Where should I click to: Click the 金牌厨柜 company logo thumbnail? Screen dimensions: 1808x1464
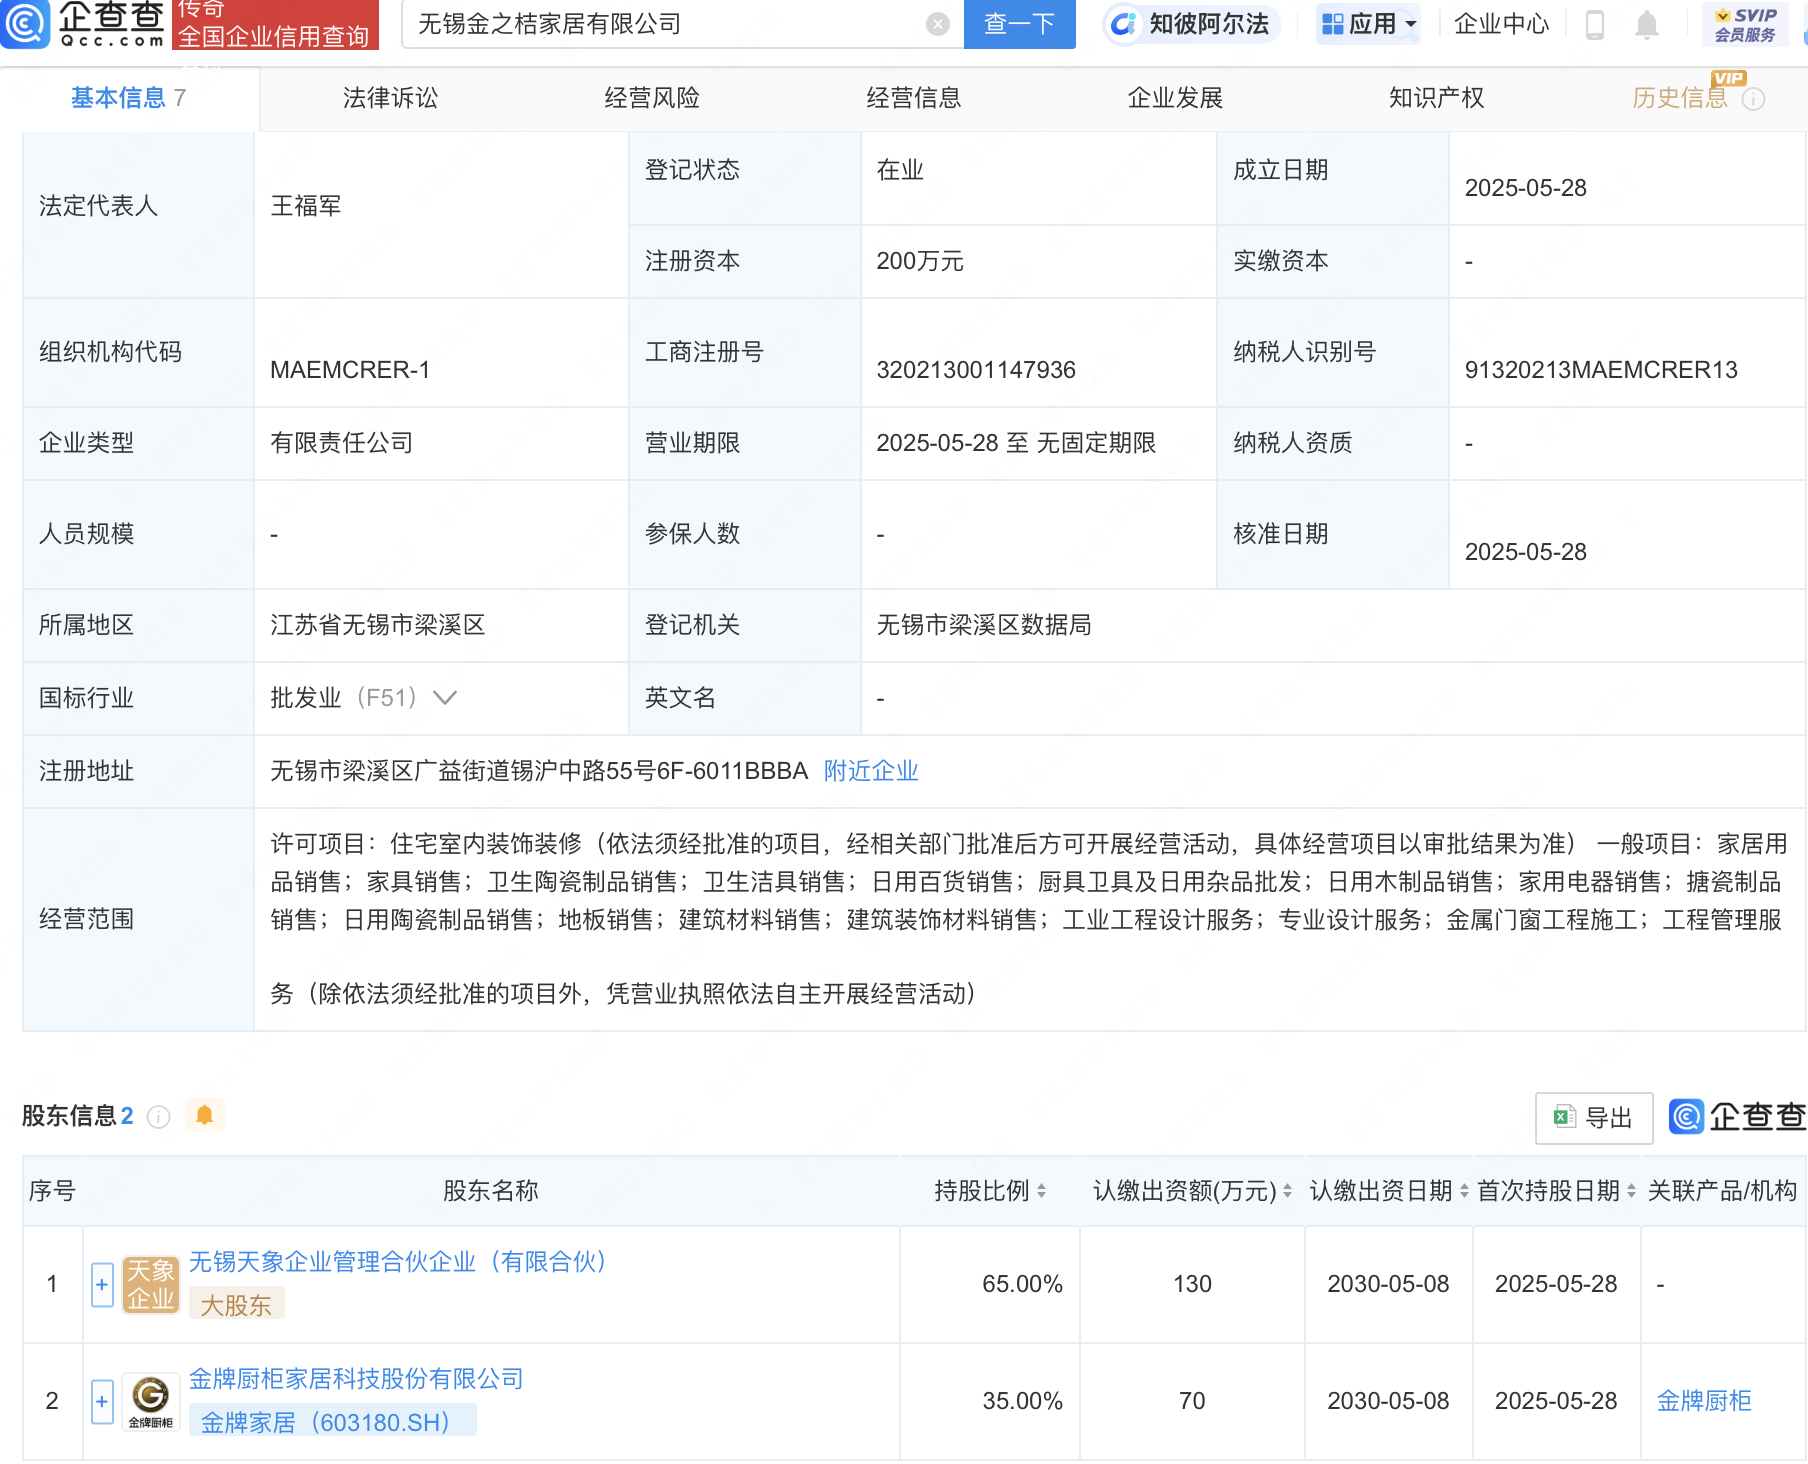tap(150, 1402)
